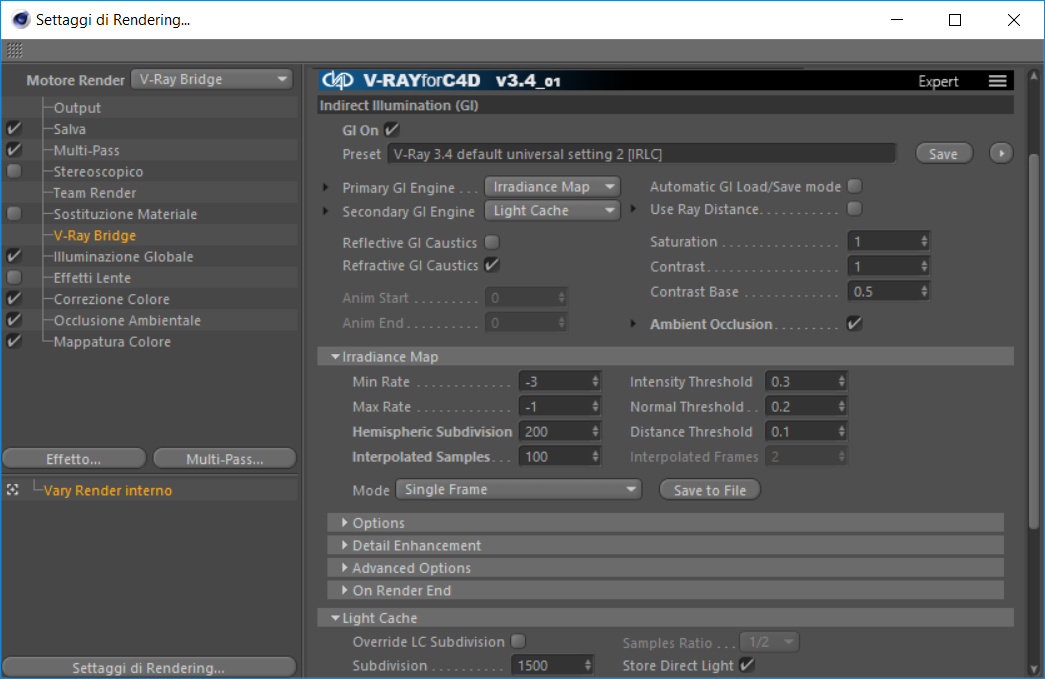Click the round arrow button next to Save
The image size is (1045, 679).
1000,153
